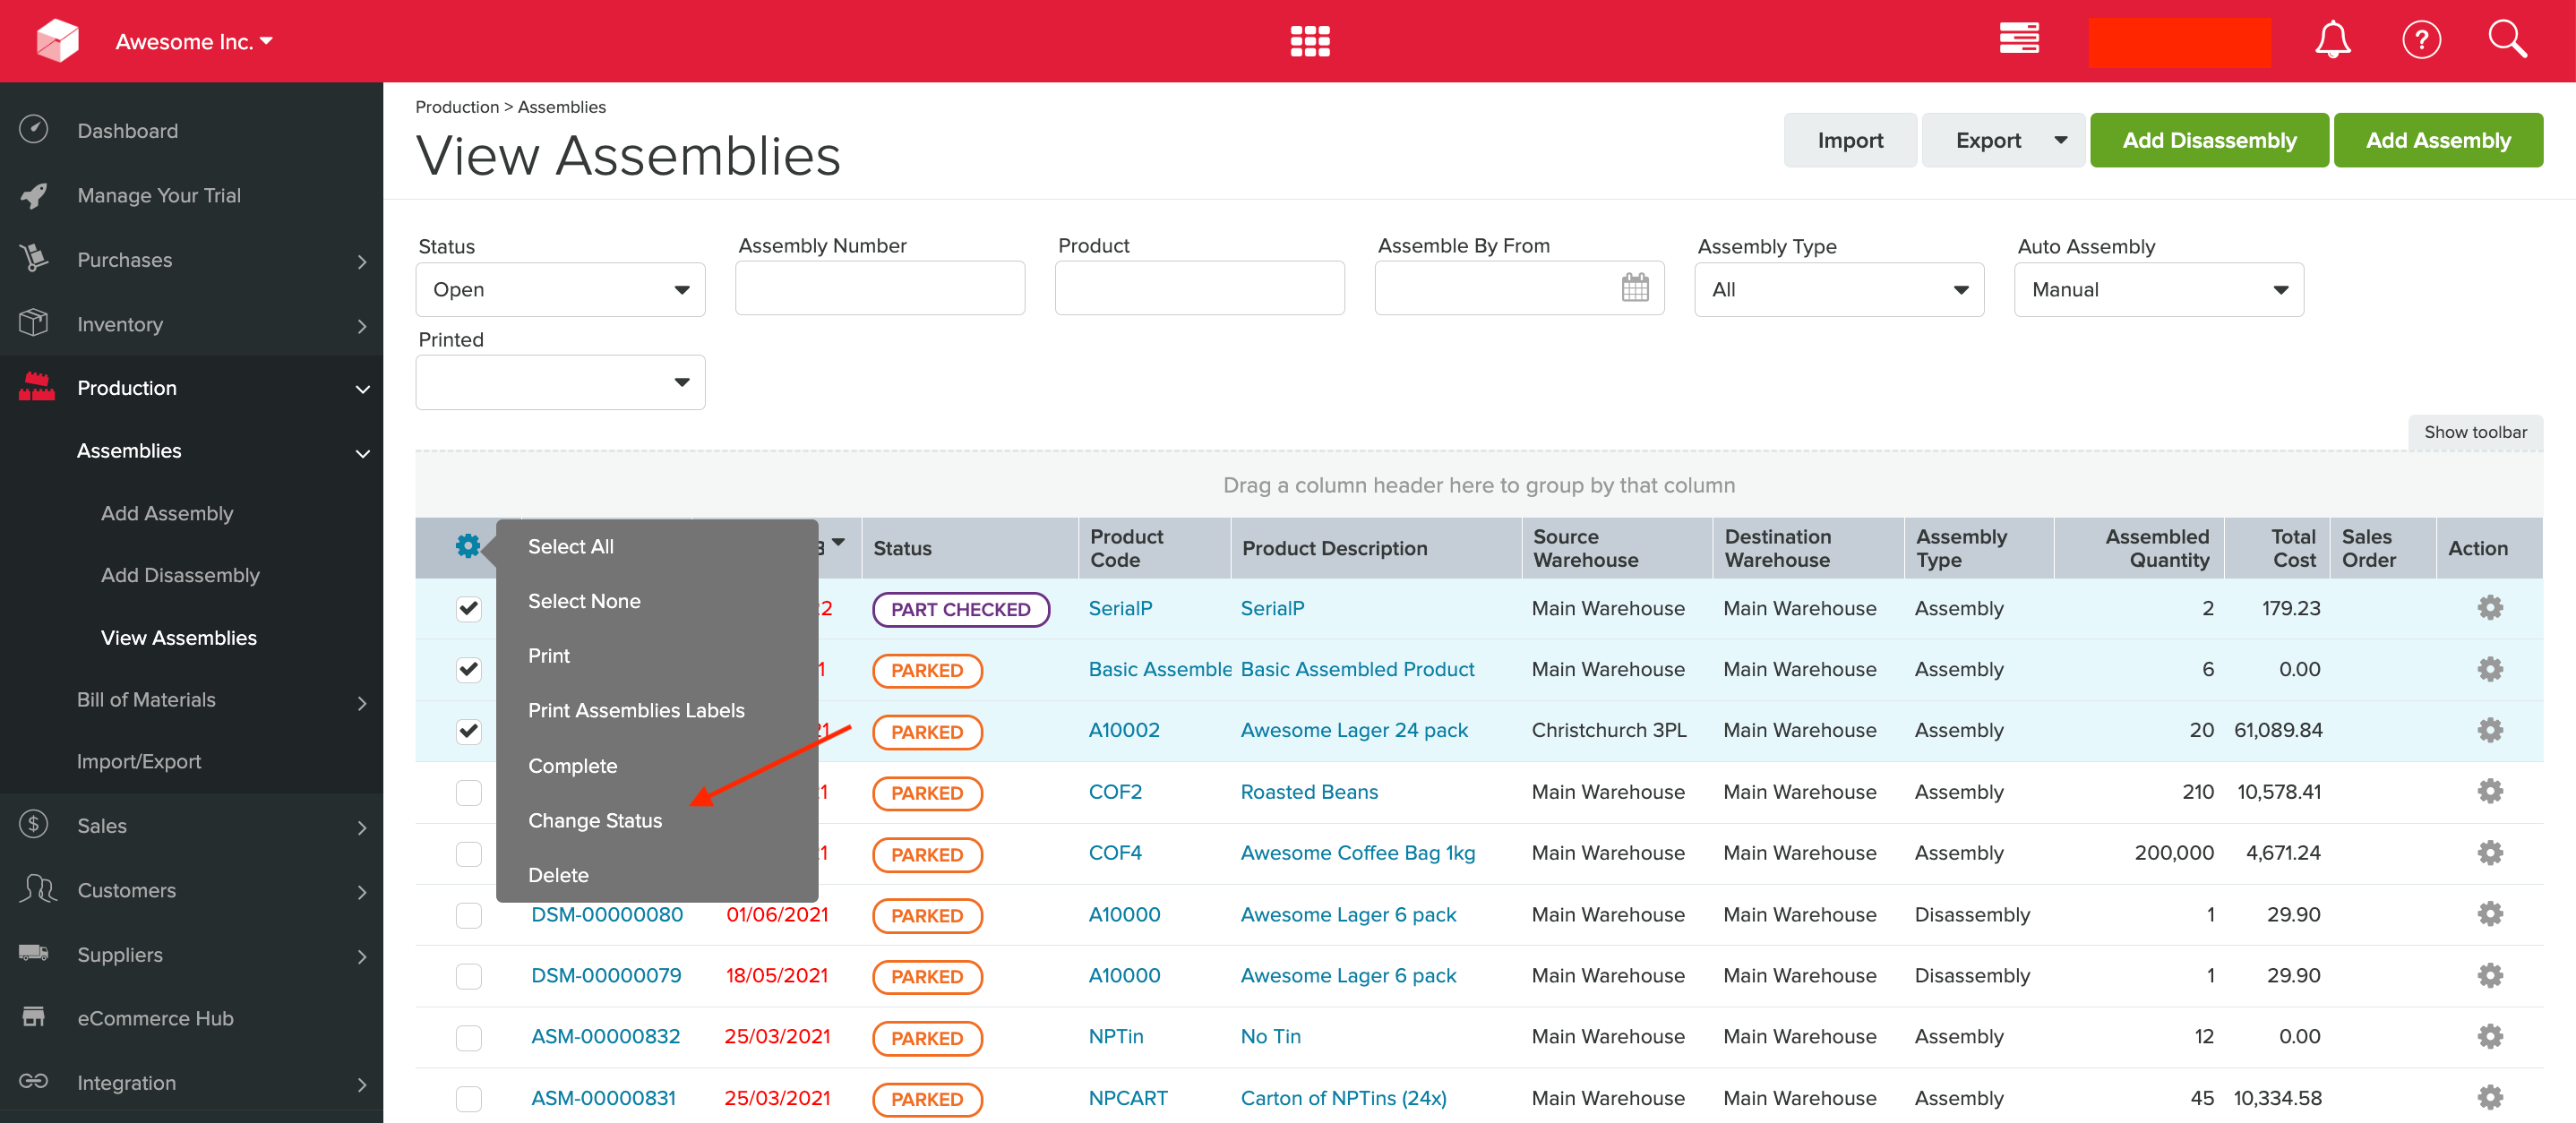Select Change Status from the context menu
The height and width of the screenshot is (1123, 2576).
[x=595, y=820]
